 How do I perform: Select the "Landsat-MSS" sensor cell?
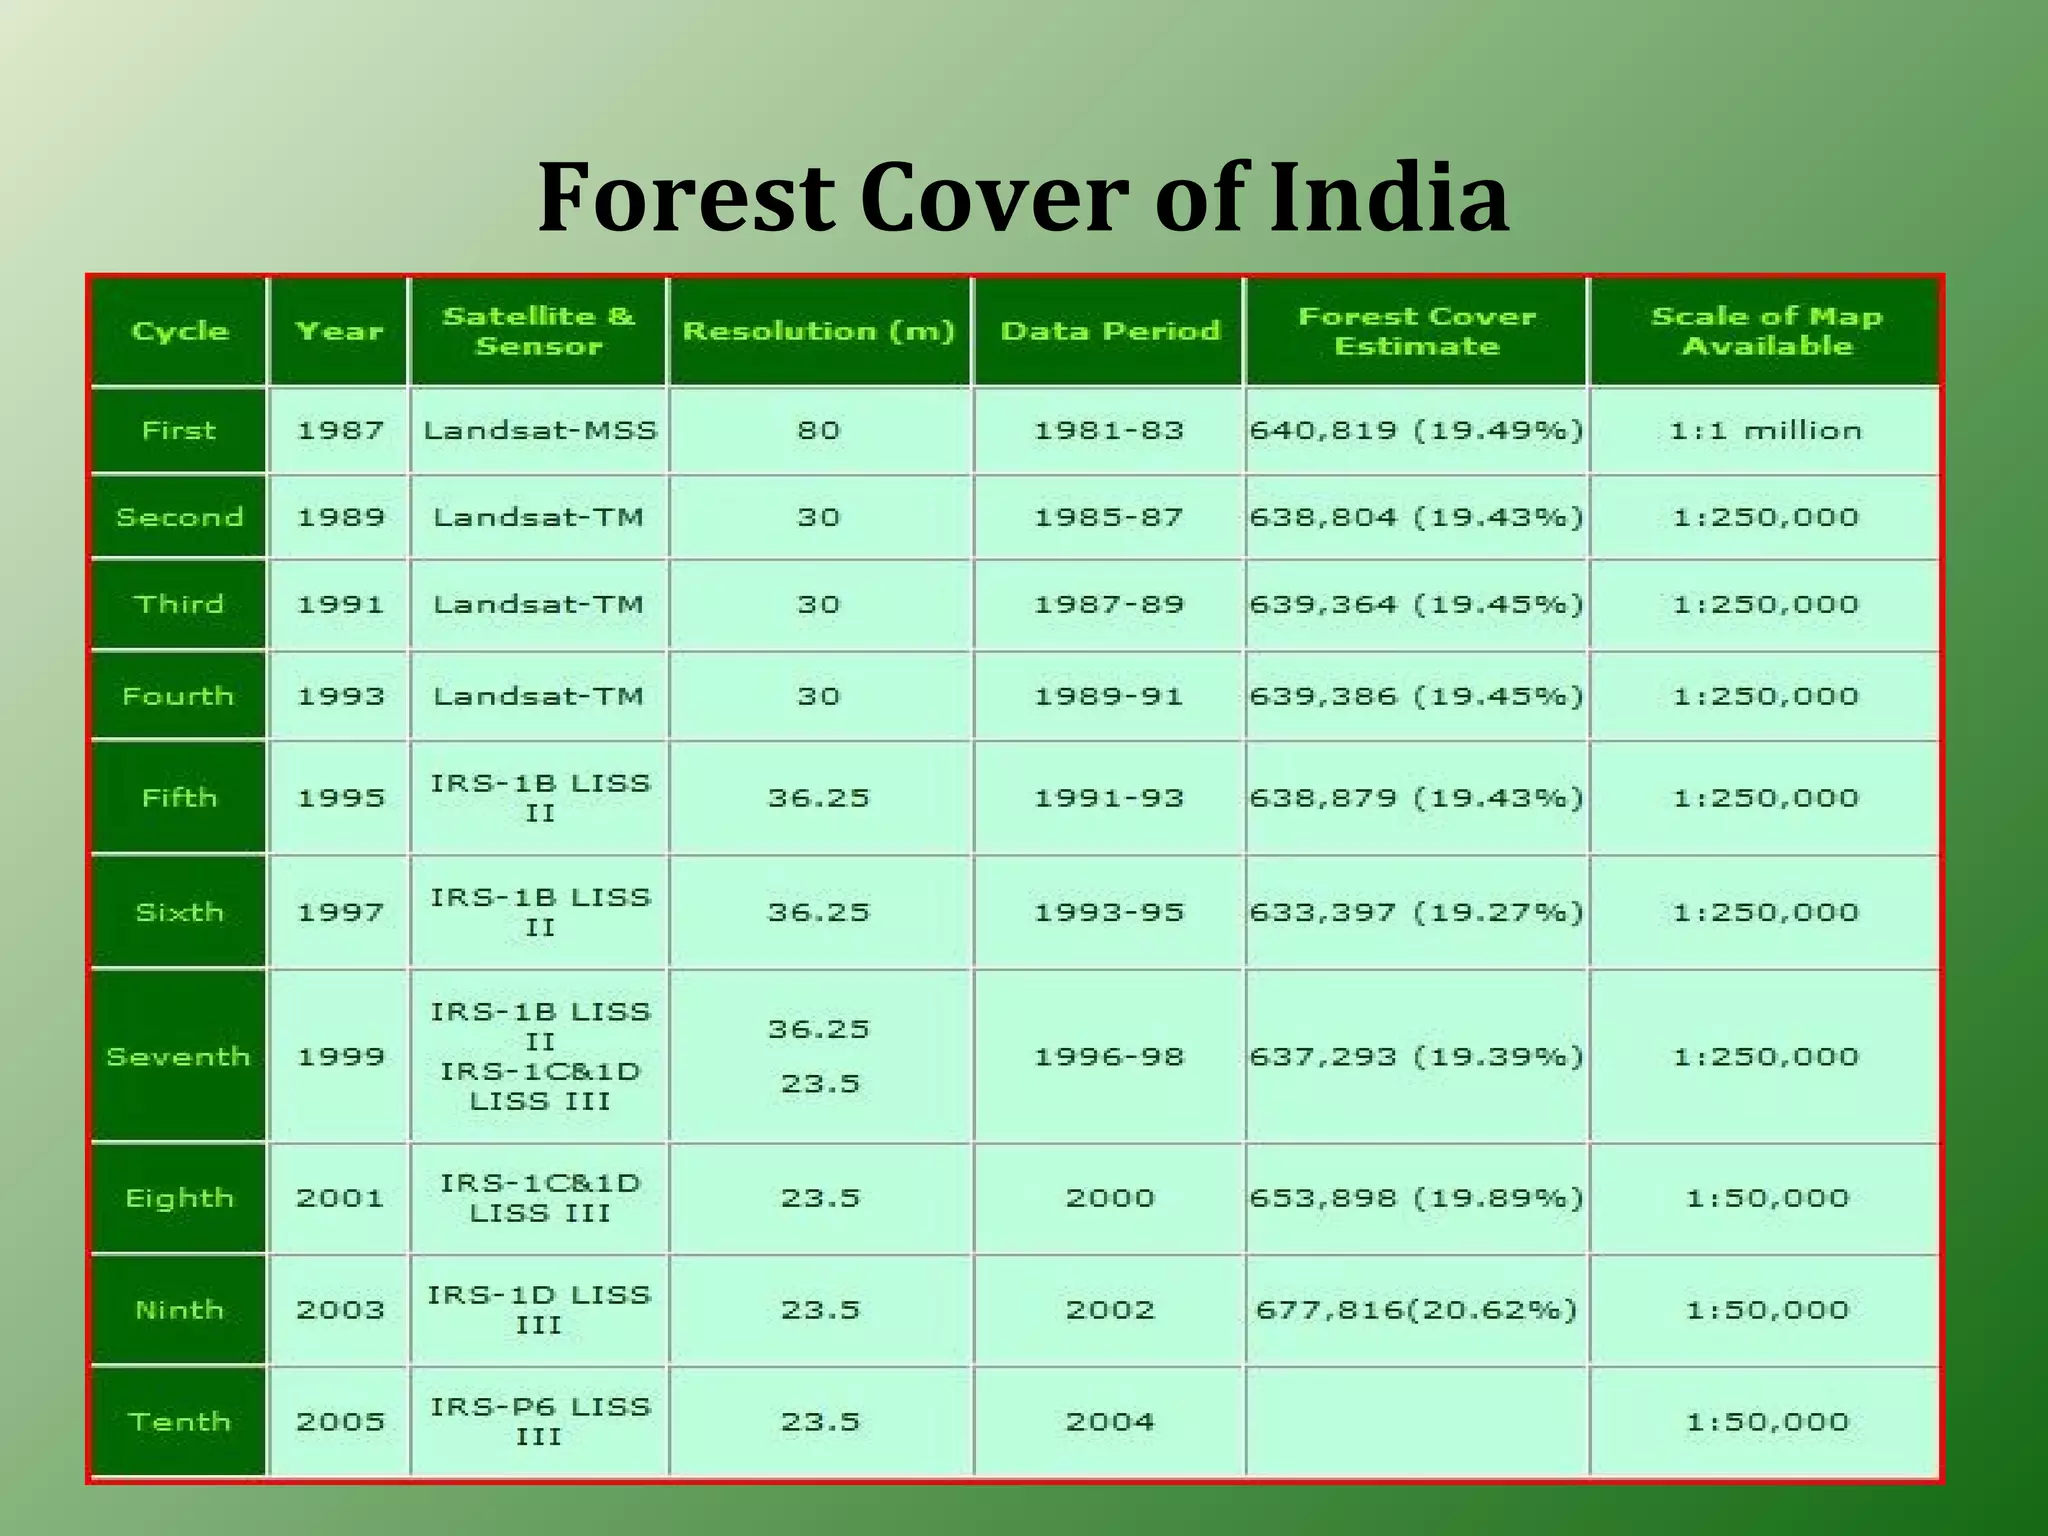[x=540, y=431]
